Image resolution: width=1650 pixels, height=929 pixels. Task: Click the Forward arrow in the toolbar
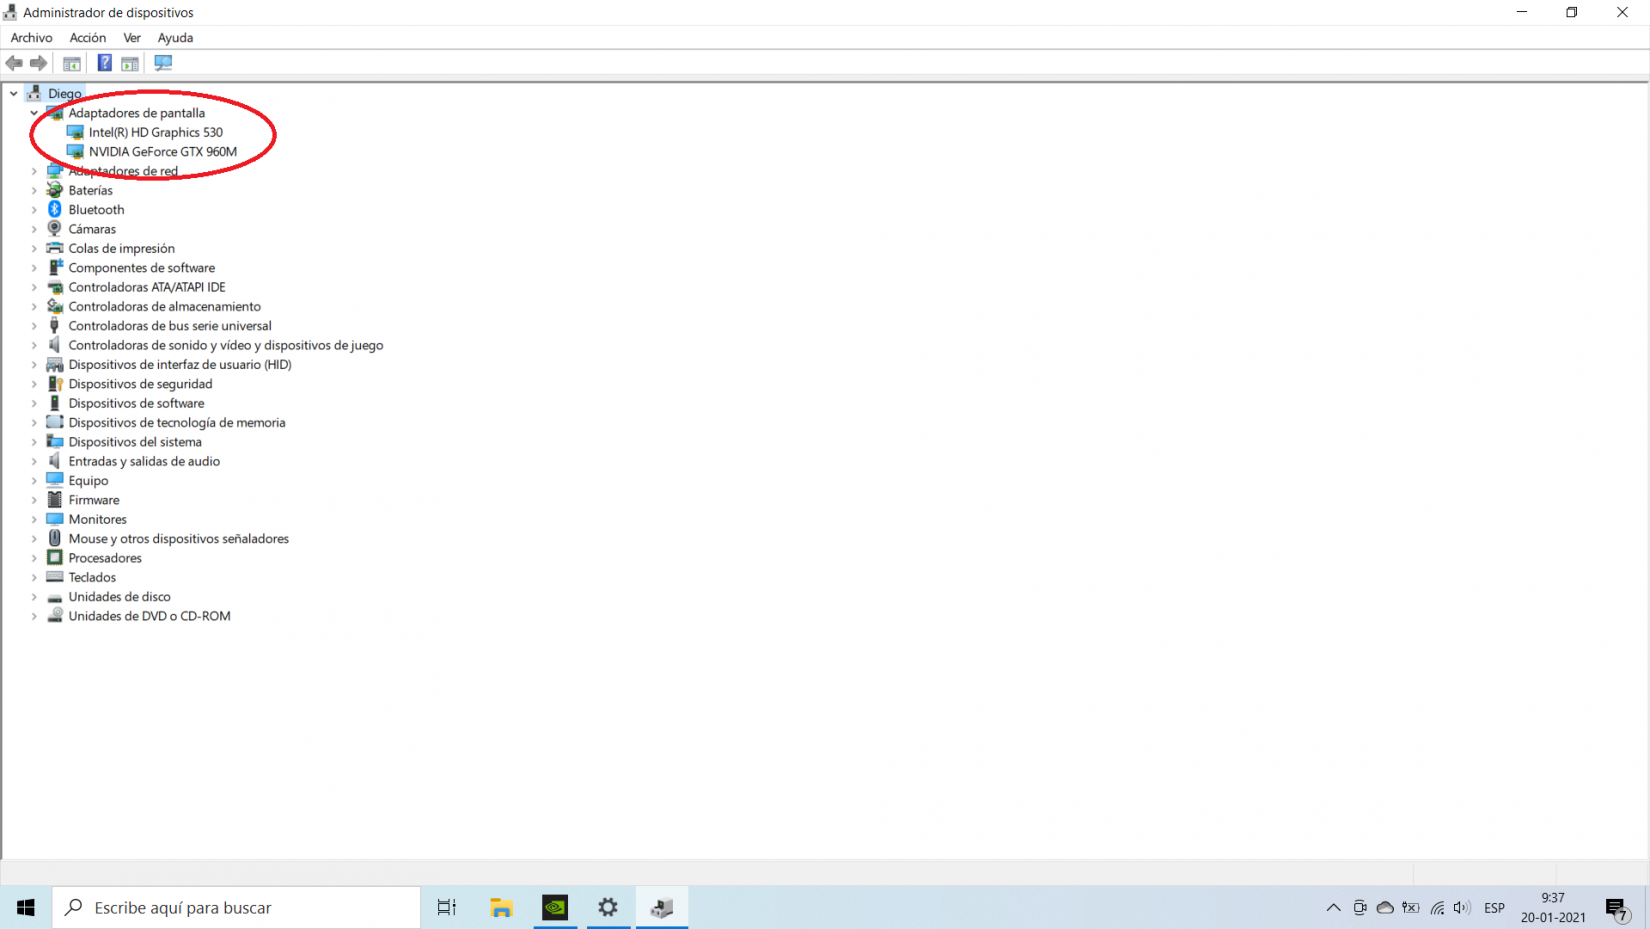point(39,63)
